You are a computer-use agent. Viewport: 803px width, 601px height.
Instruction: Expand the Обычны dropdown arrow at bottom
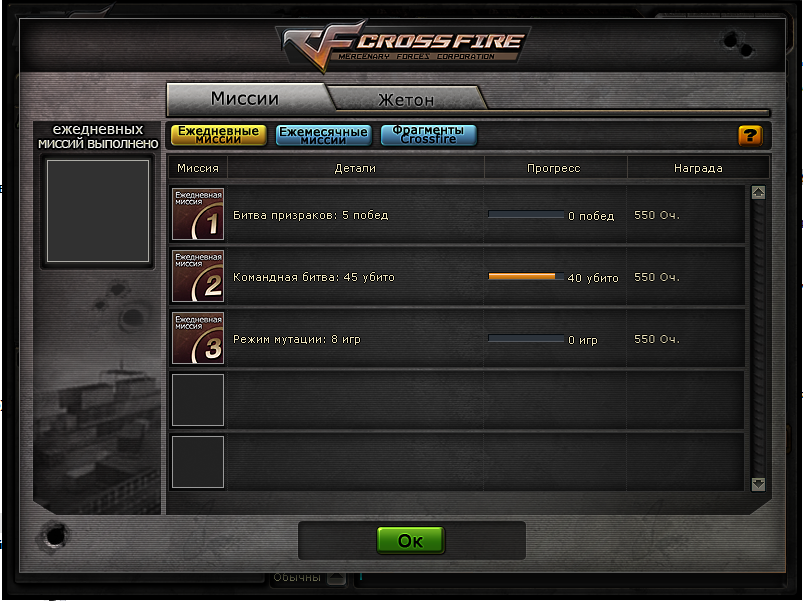336,578
